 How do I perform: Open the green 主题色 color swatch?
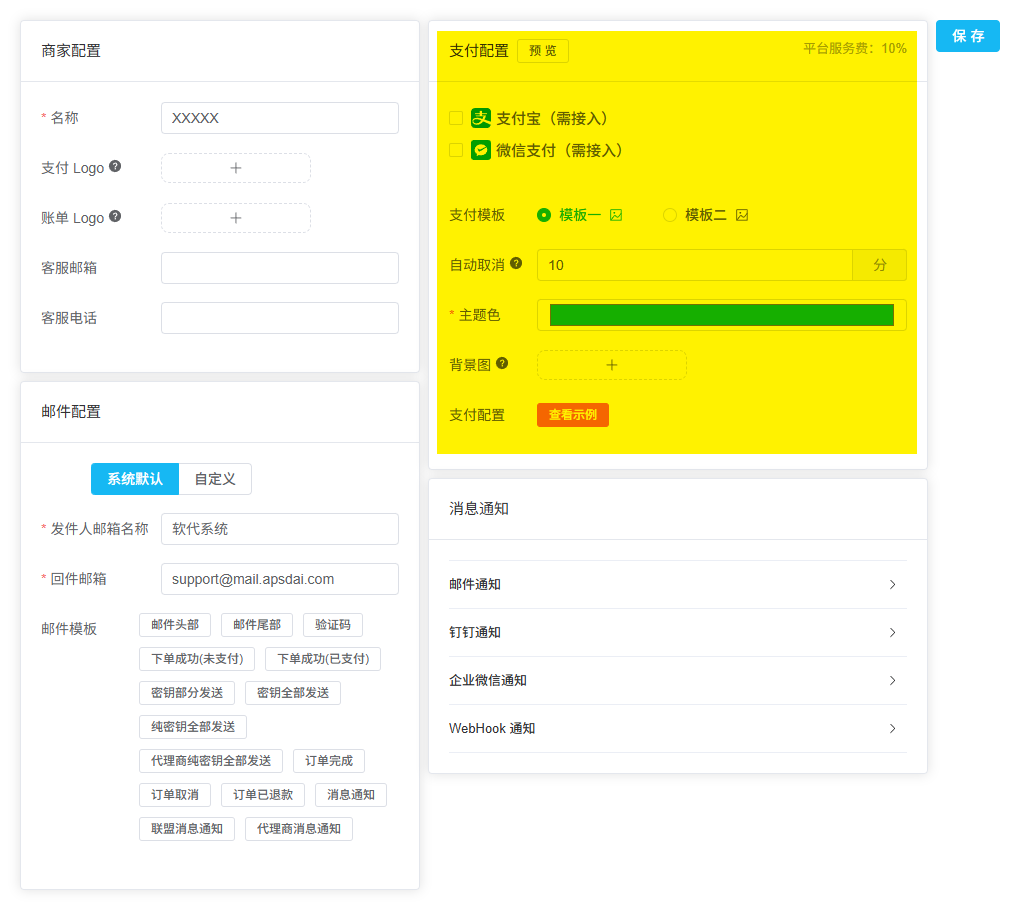click(721, 314)
